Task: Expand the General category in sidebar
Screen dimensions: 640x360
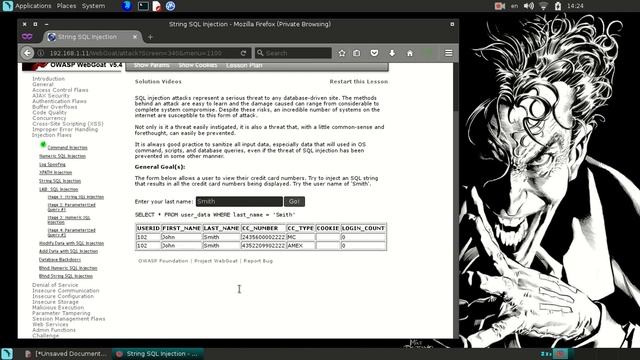Action: (x=43, y=84)
